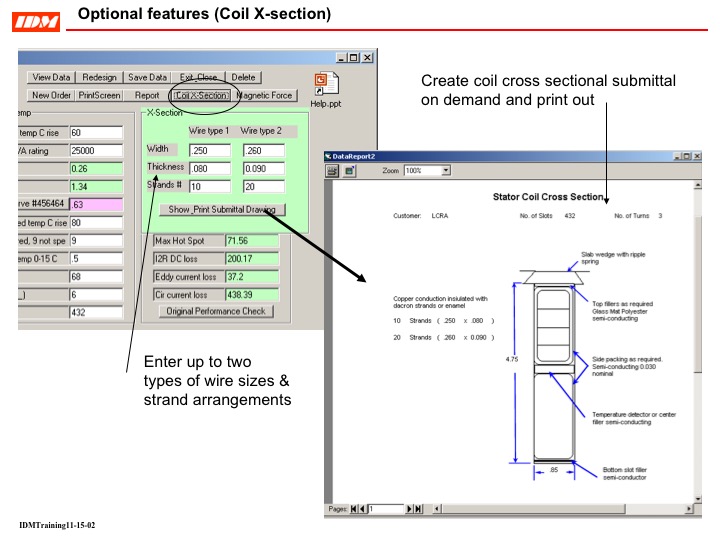Click the Save Data button
Viewport: 720px width, 540px height.
tap(147, 77)
